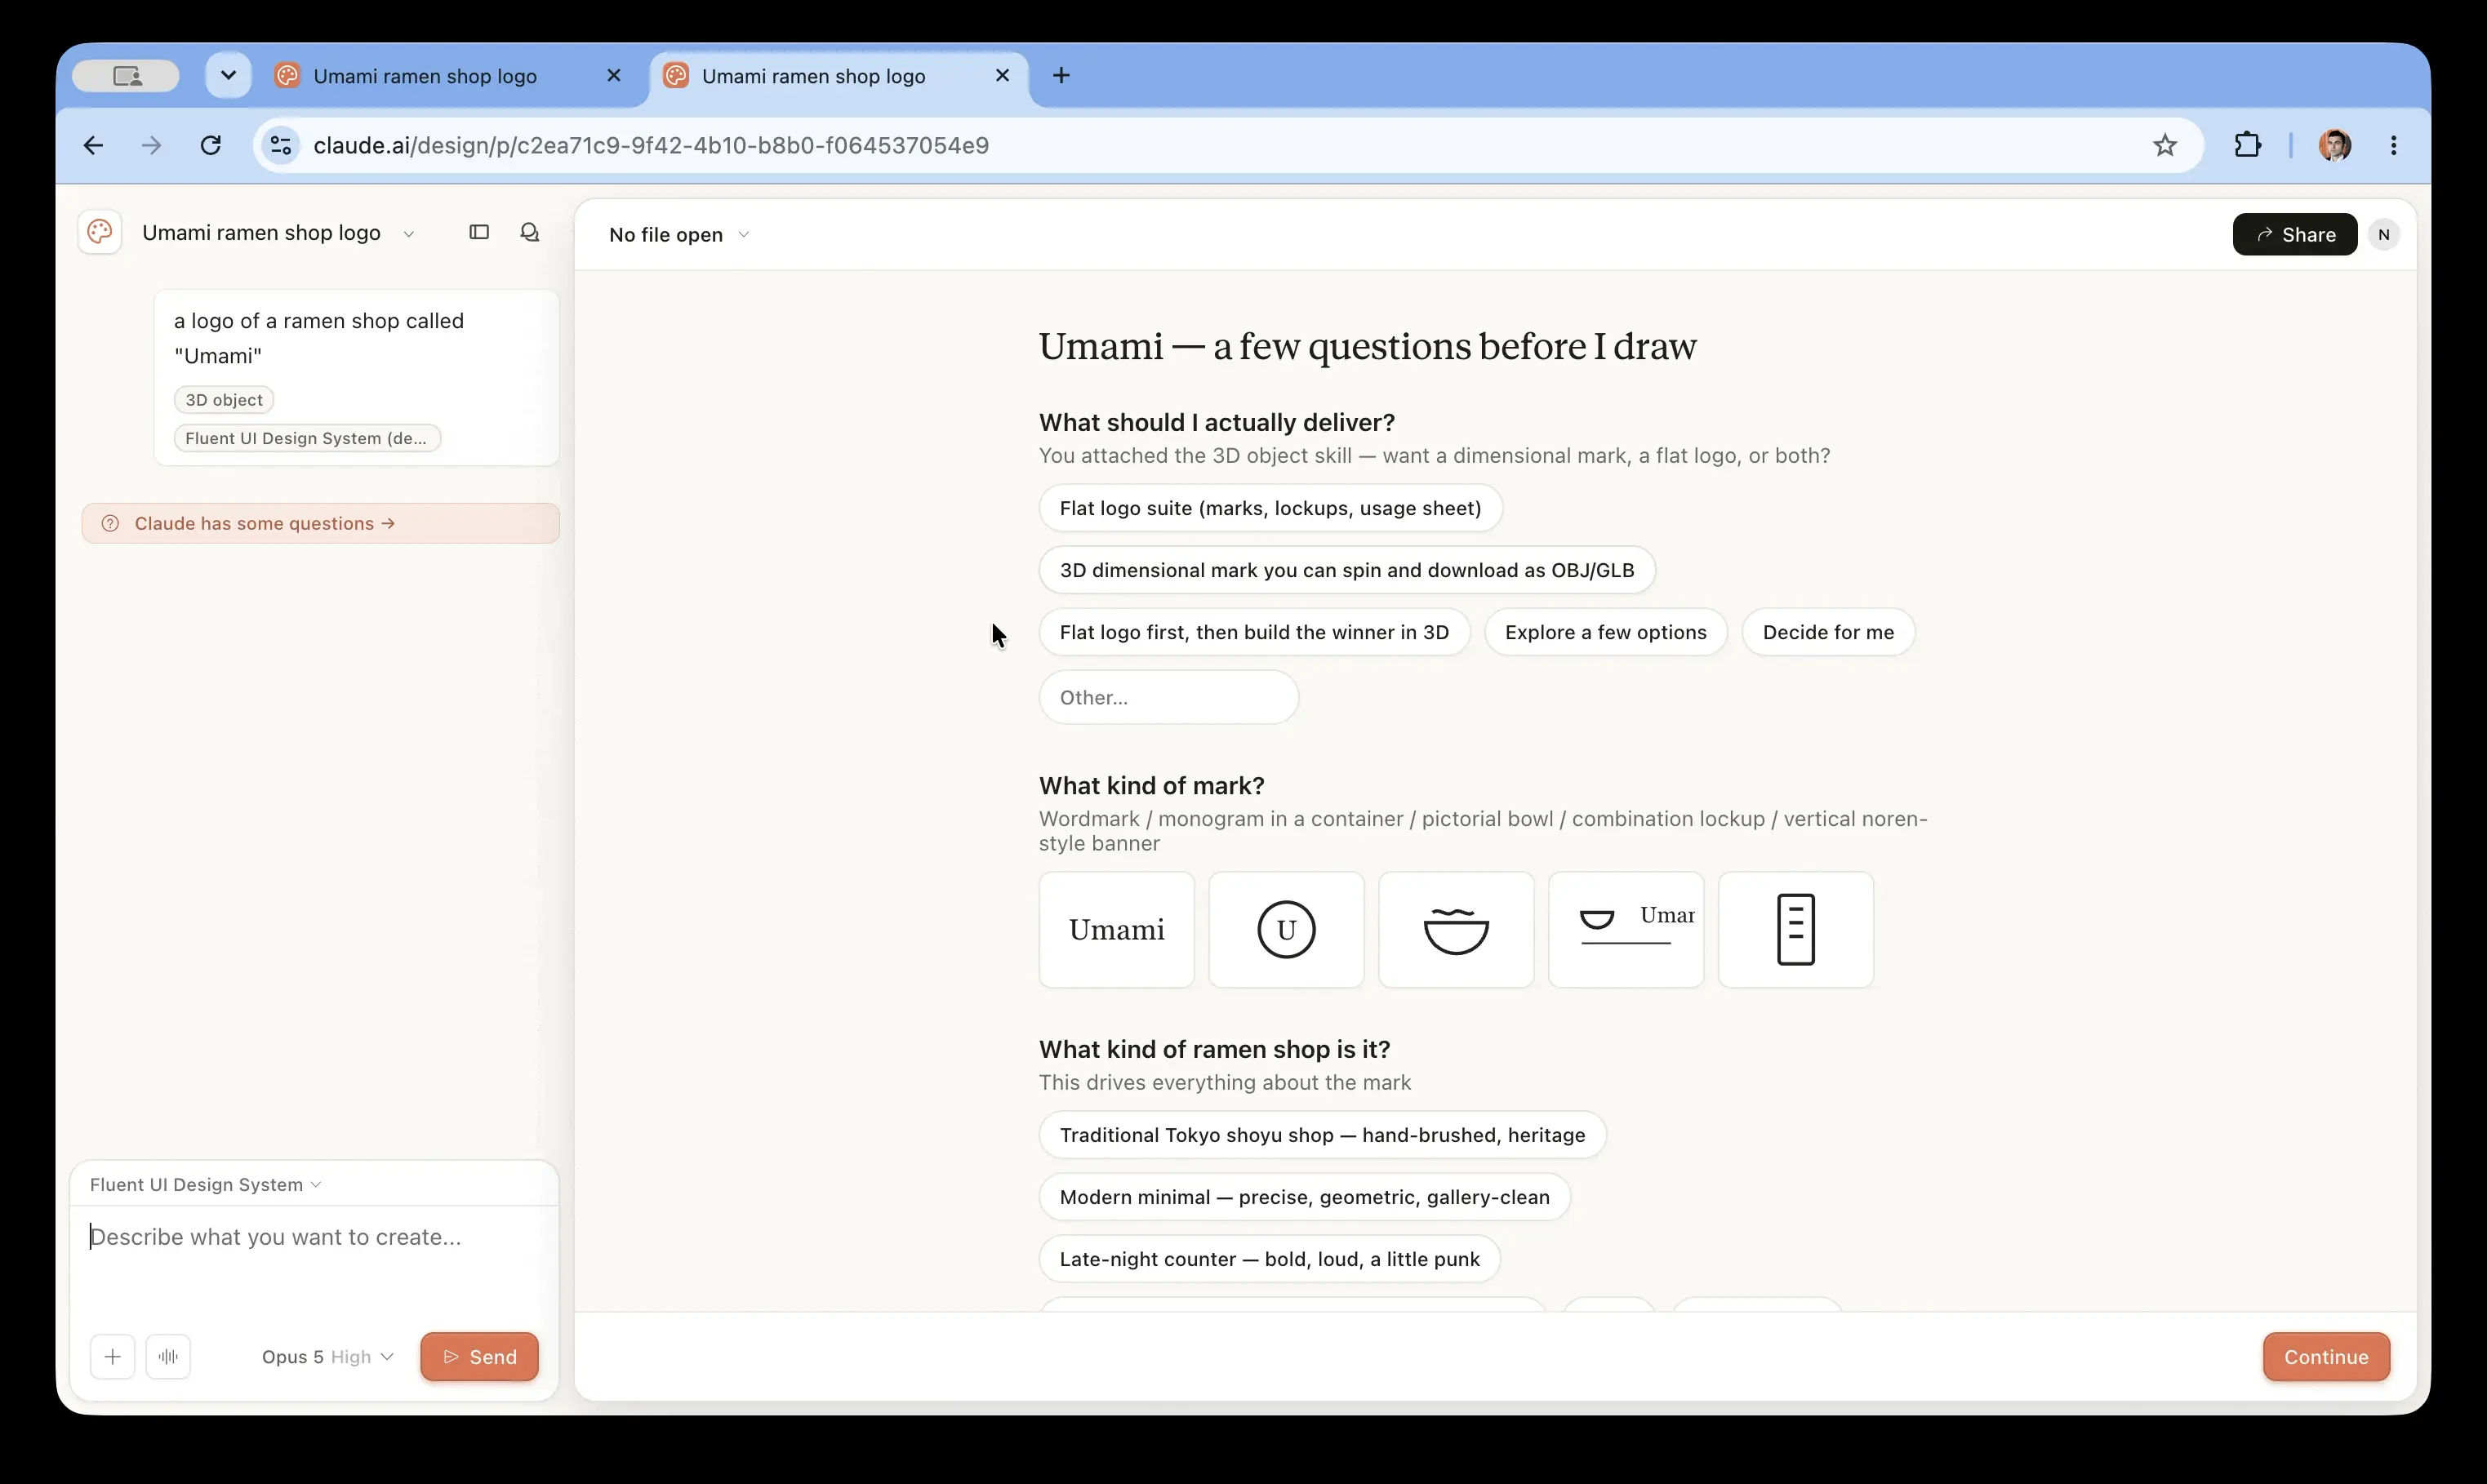Open Claude has some questions link

[x=320, y=524]
